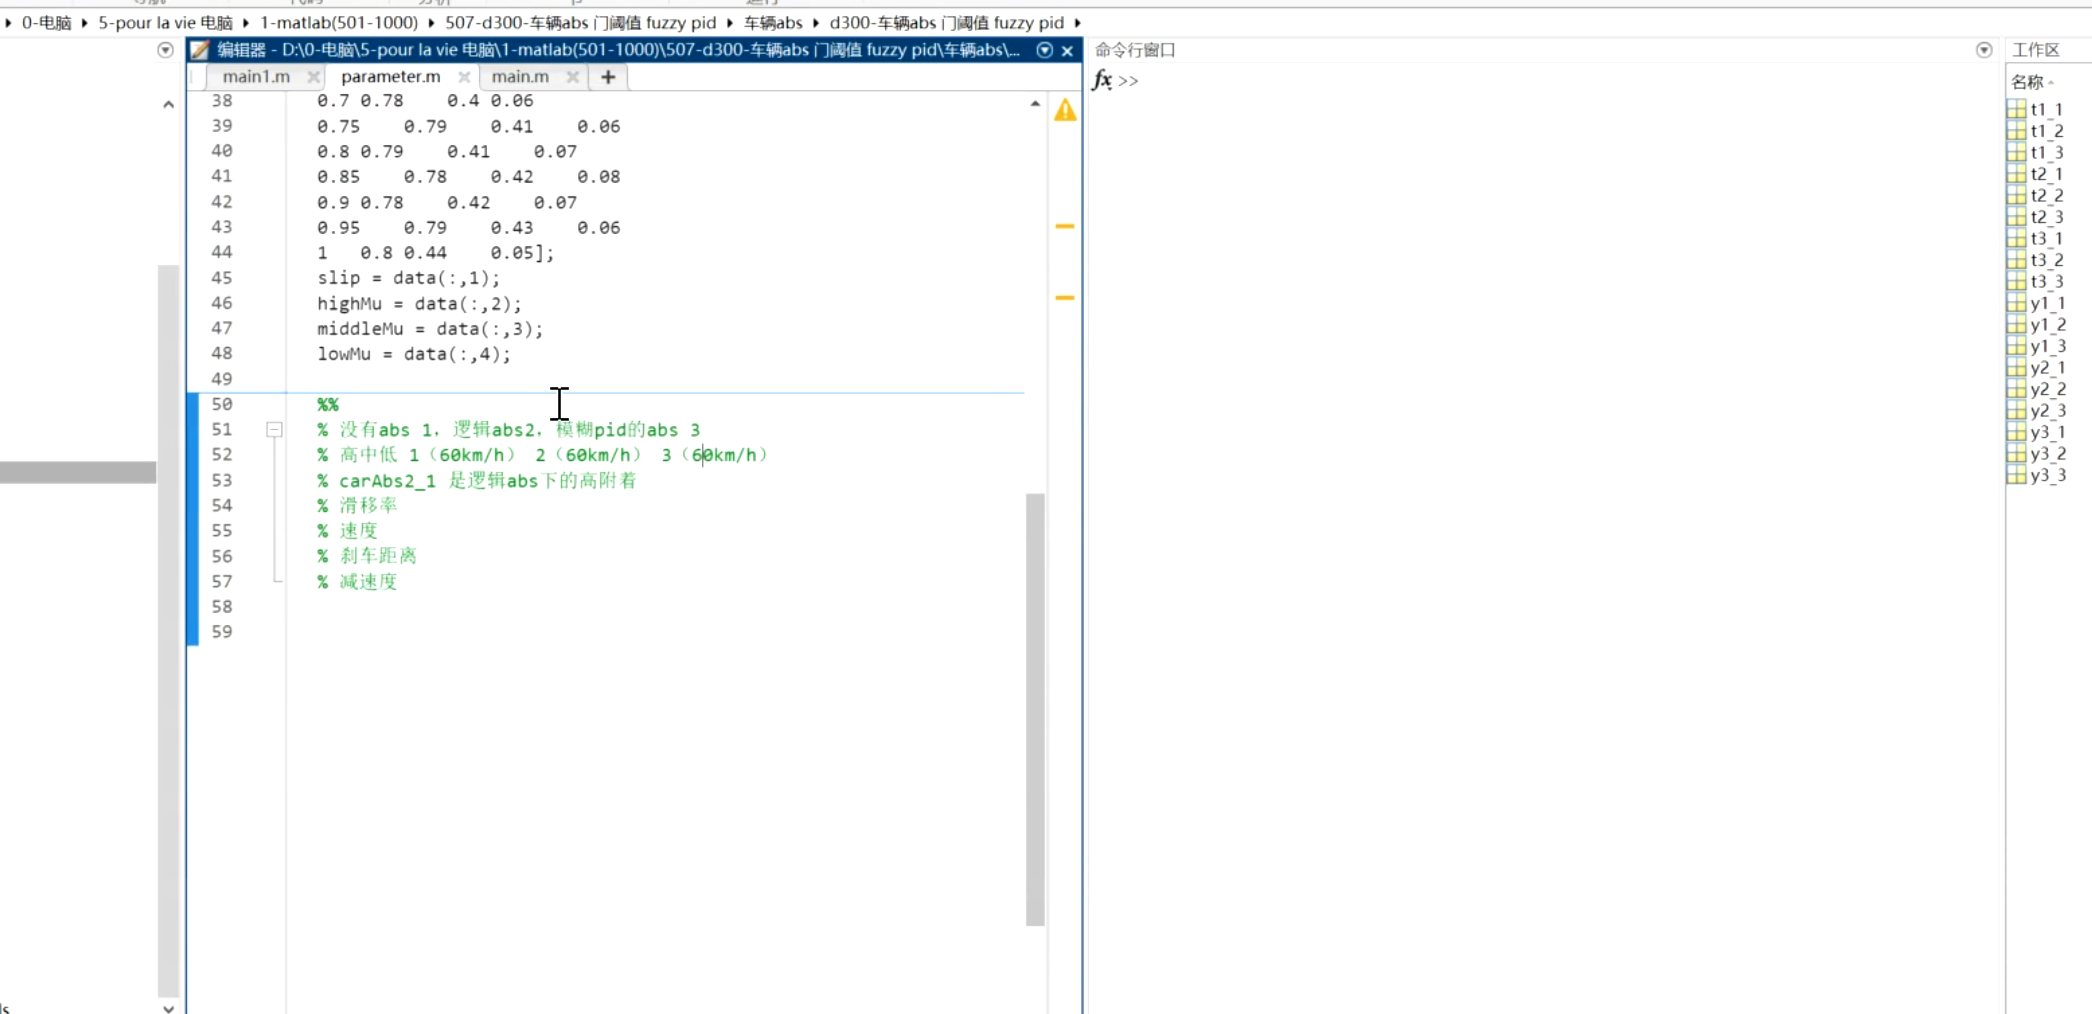Place cursor on the slip = data(:,1) line
The width and height of the screenshot is (2092, 1014).
pyautogui.click(x=408, y=278)
